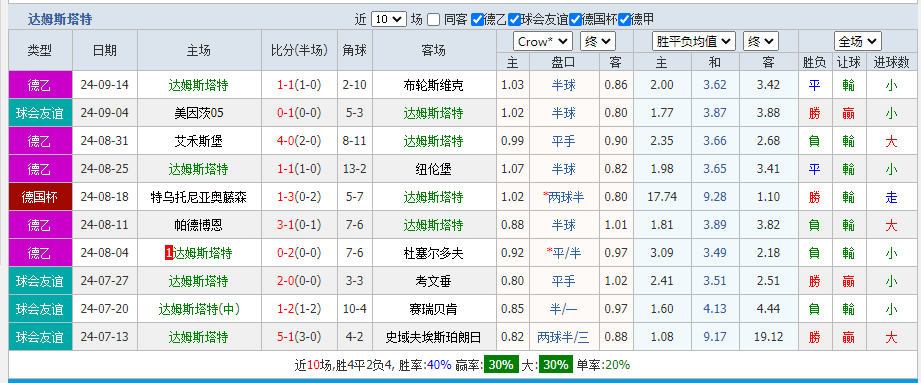
Task: Click the 进球数 column header
Action: click(891, 62)
